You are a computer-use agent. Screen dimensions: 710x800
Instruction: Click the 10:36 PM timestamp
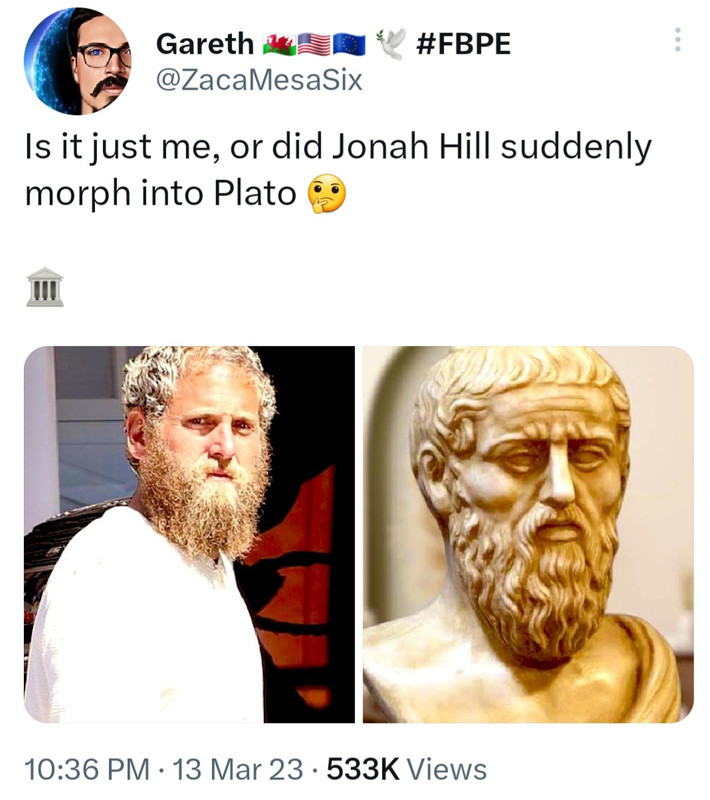tap(87, 769)
